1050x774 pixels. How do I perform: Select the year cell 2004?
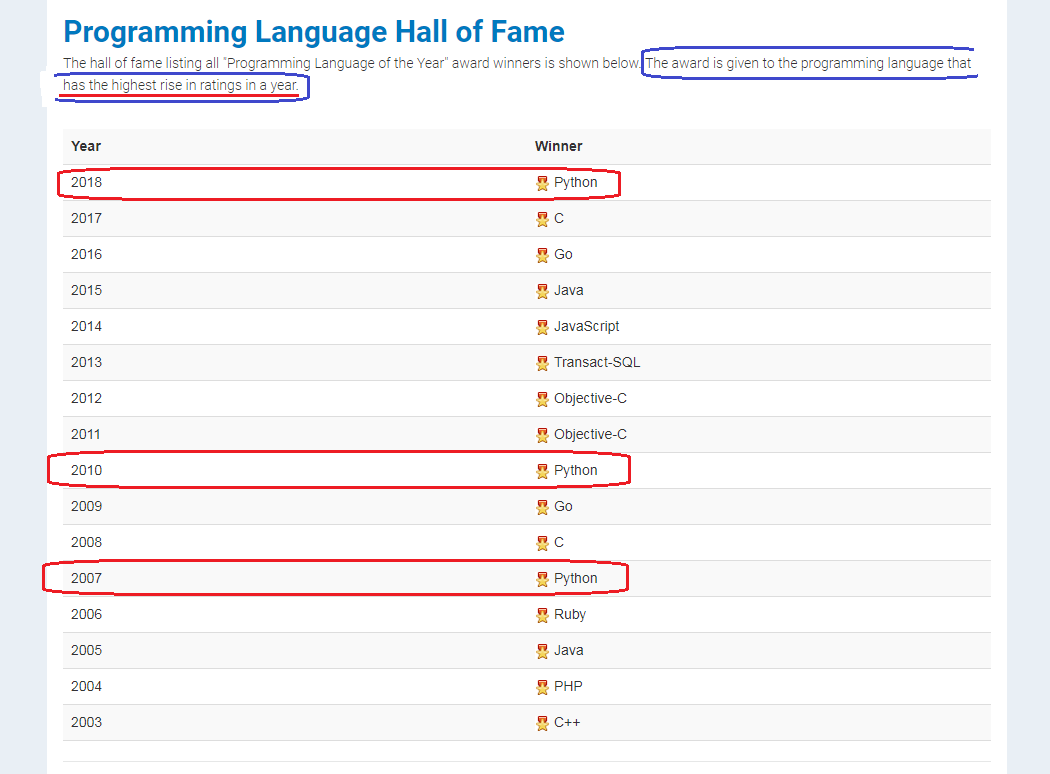pos(86,686)
